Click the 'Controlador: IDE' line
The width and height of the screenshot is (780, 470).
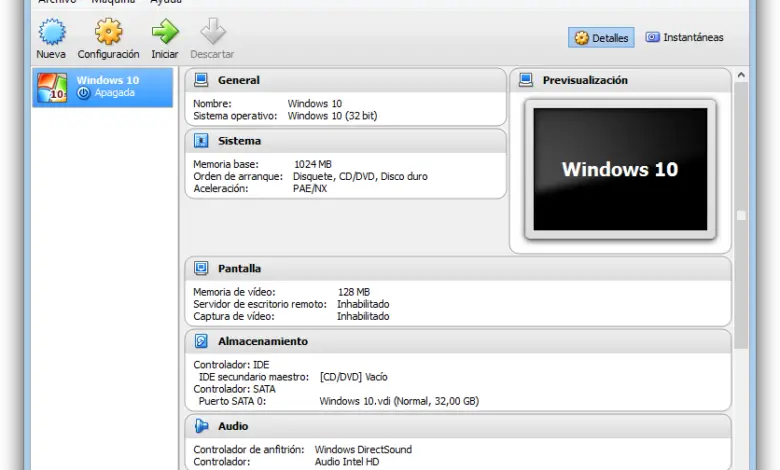pyautogui.click(x=231, y=365)
